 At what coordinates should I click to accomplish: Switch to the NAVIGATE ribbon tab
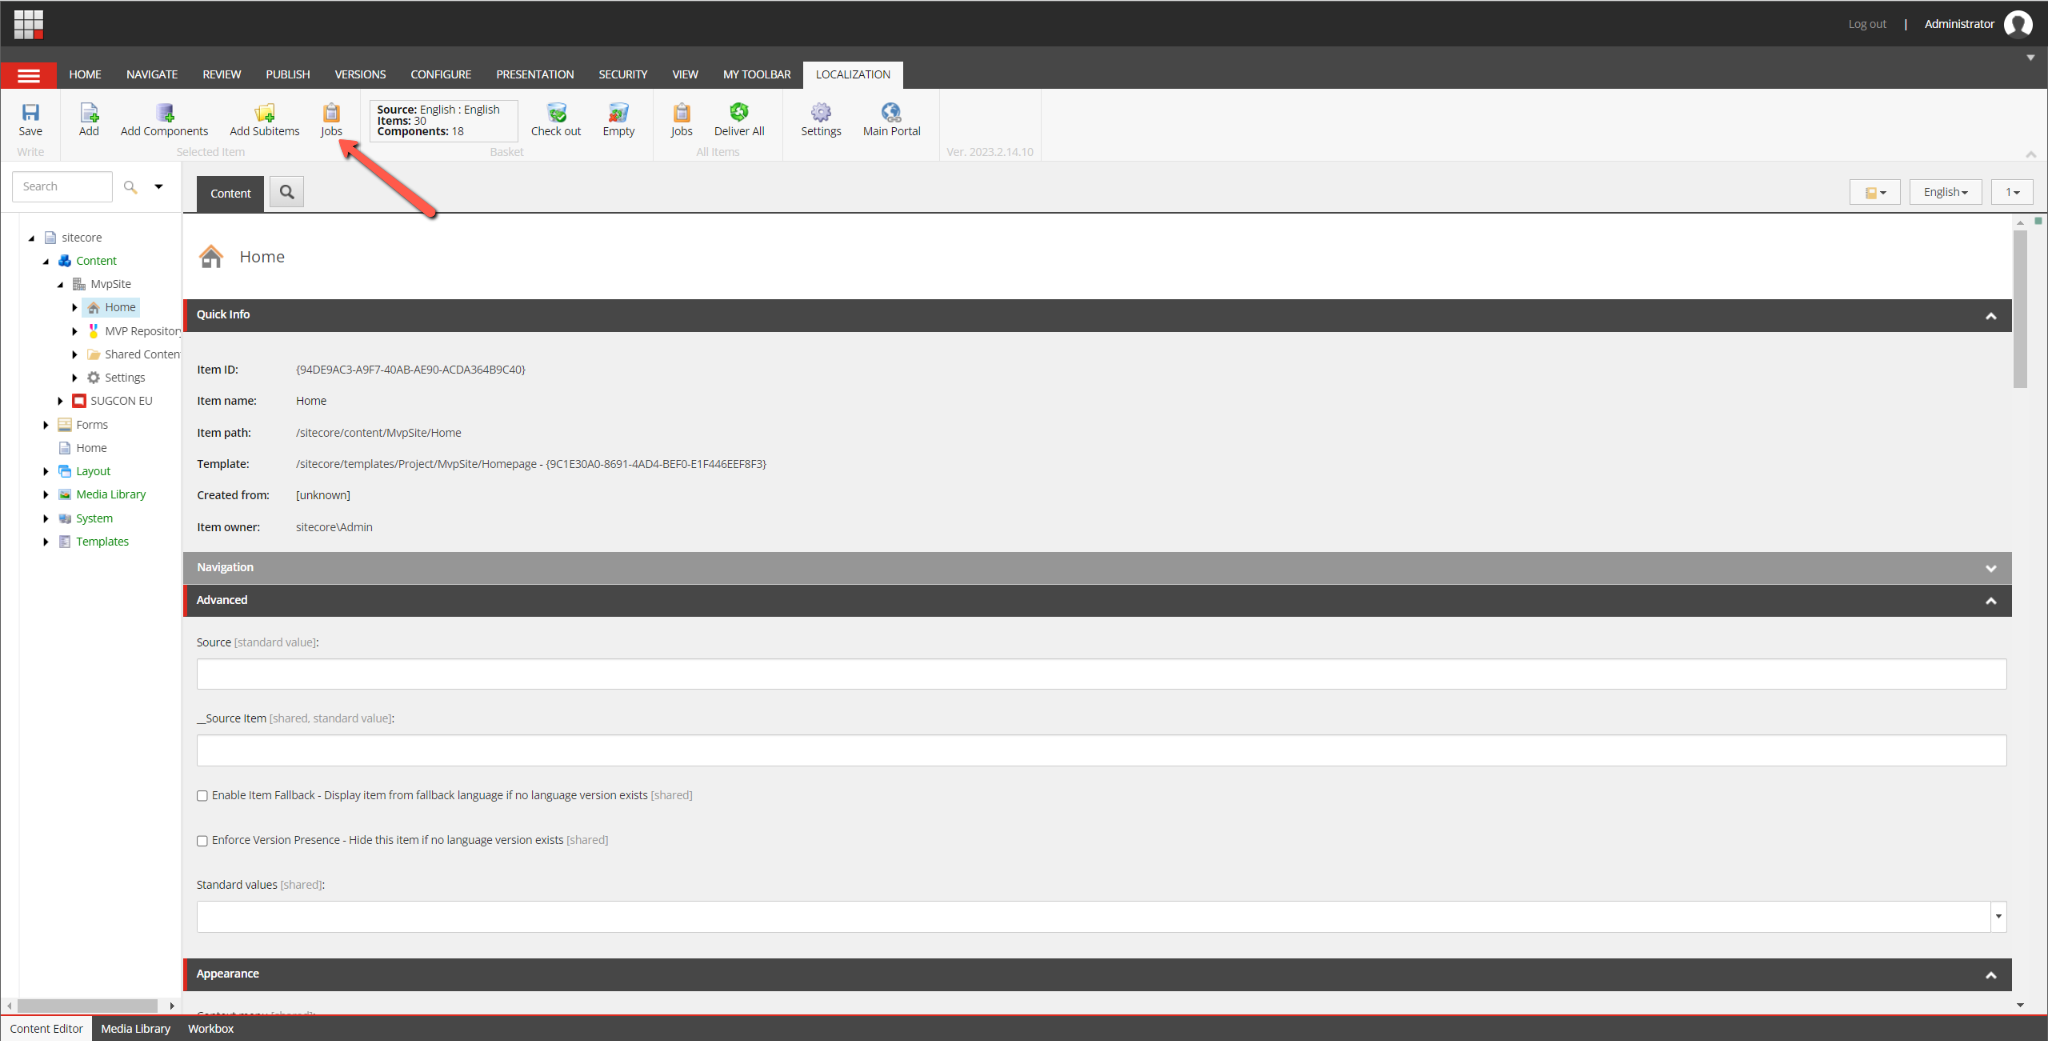point(152,75)
